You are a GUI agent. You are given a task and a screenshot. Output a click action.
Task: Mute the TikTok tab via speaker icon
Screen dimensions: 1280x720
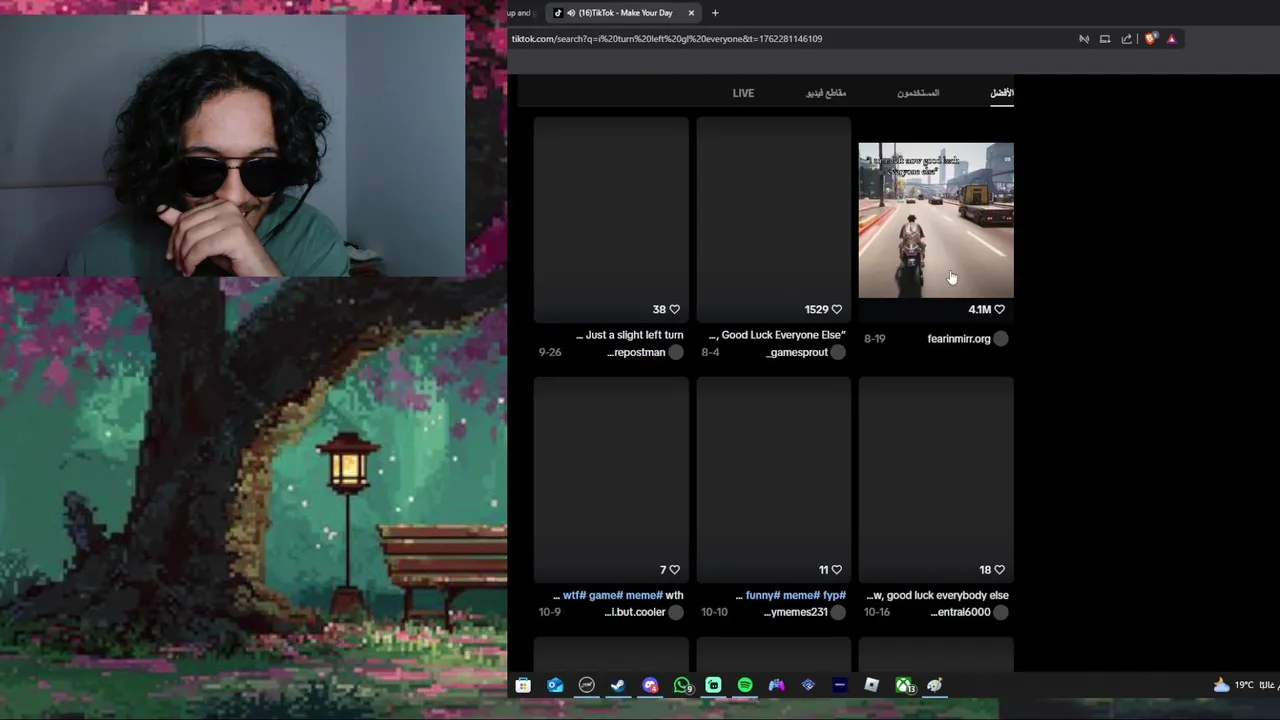click(x=571, y=13)
